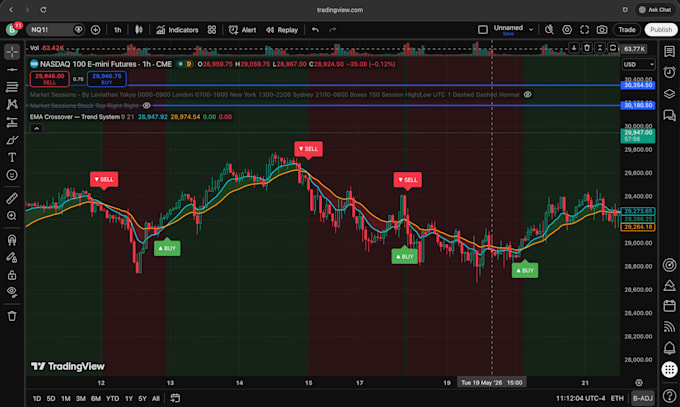The image size is (680, 407).
Task: Open the watchlist panel
Action: coord(669,51)
